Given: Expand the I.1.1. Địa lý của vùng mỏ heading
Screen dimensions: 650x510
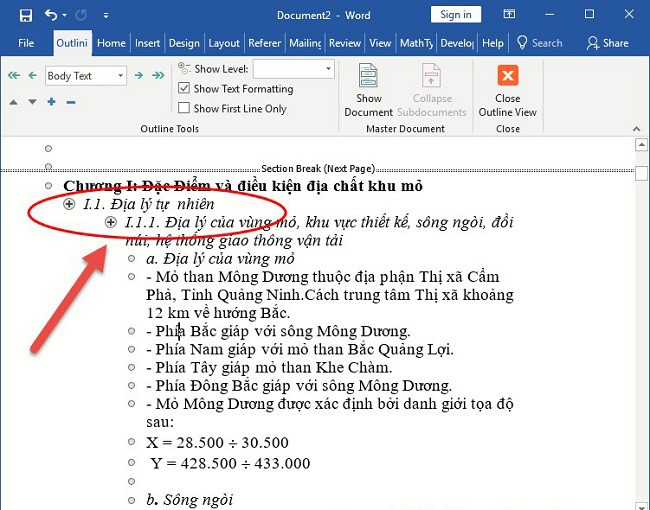Looking at the screenshot, I should pos(110,222).
